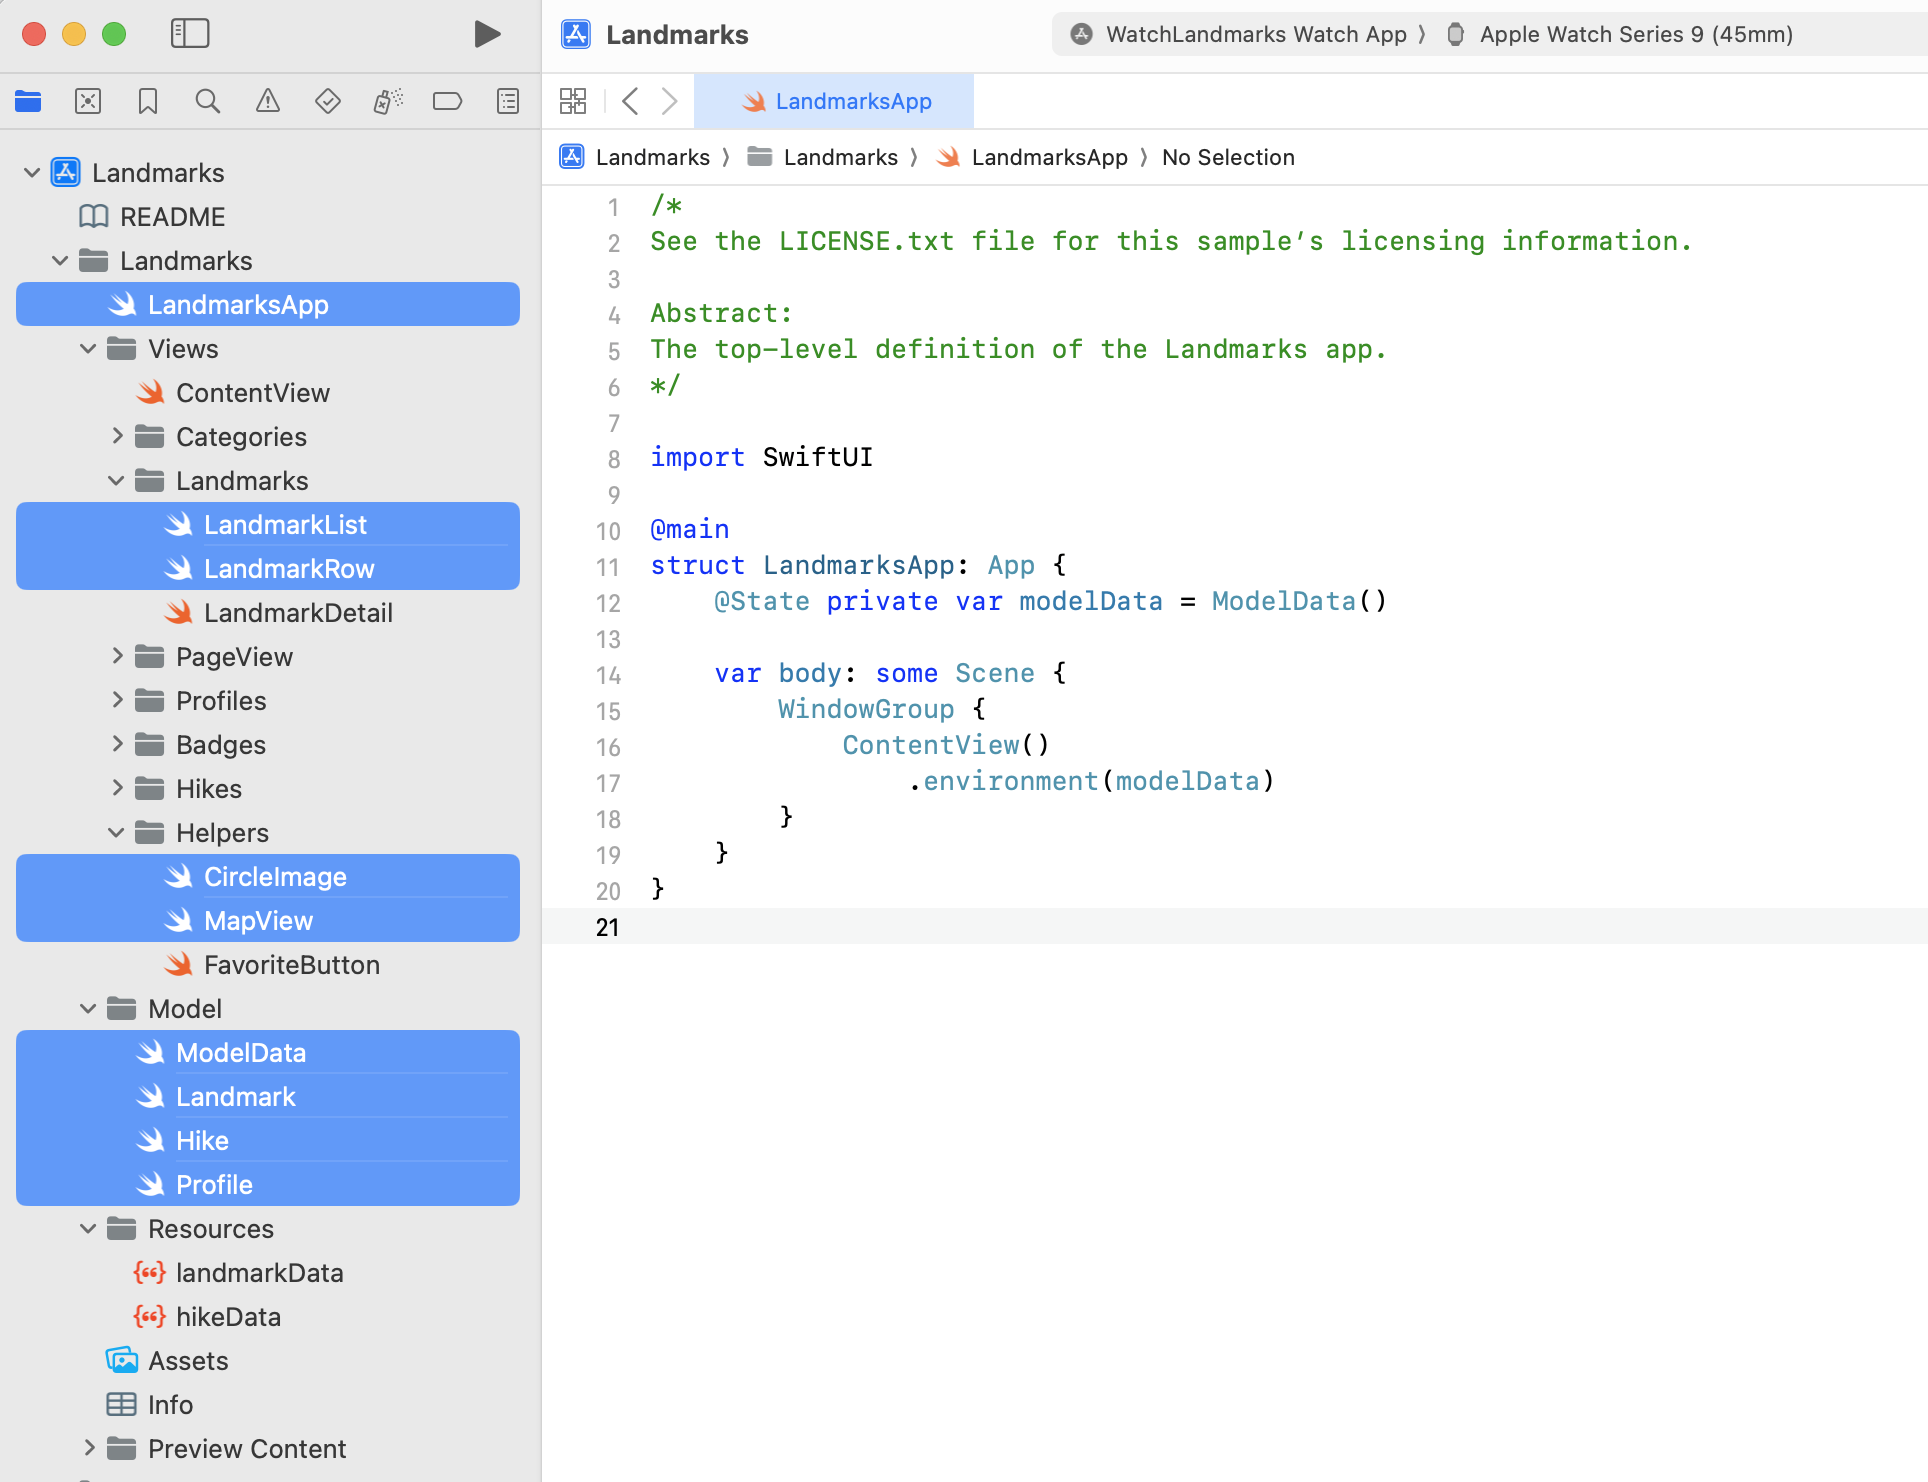Collapse the Helpers folder

tap(117, 833)
